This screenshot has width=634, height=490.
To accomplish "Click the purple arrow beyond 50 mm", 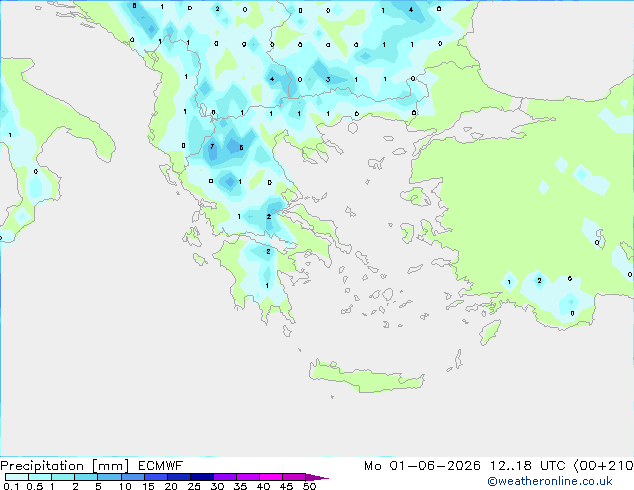I will pos(317,477).
